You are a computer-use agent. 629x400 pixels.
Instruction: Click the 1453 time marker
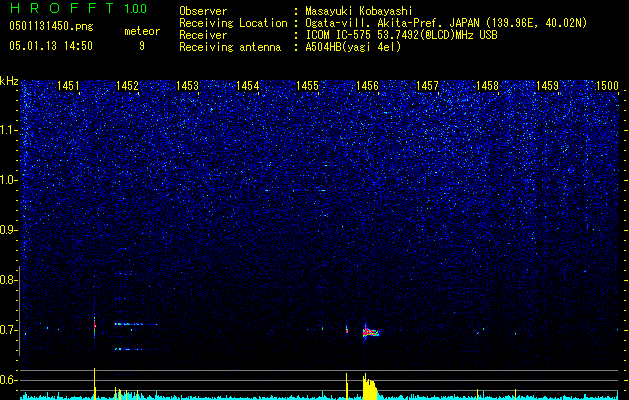point(187,85)
